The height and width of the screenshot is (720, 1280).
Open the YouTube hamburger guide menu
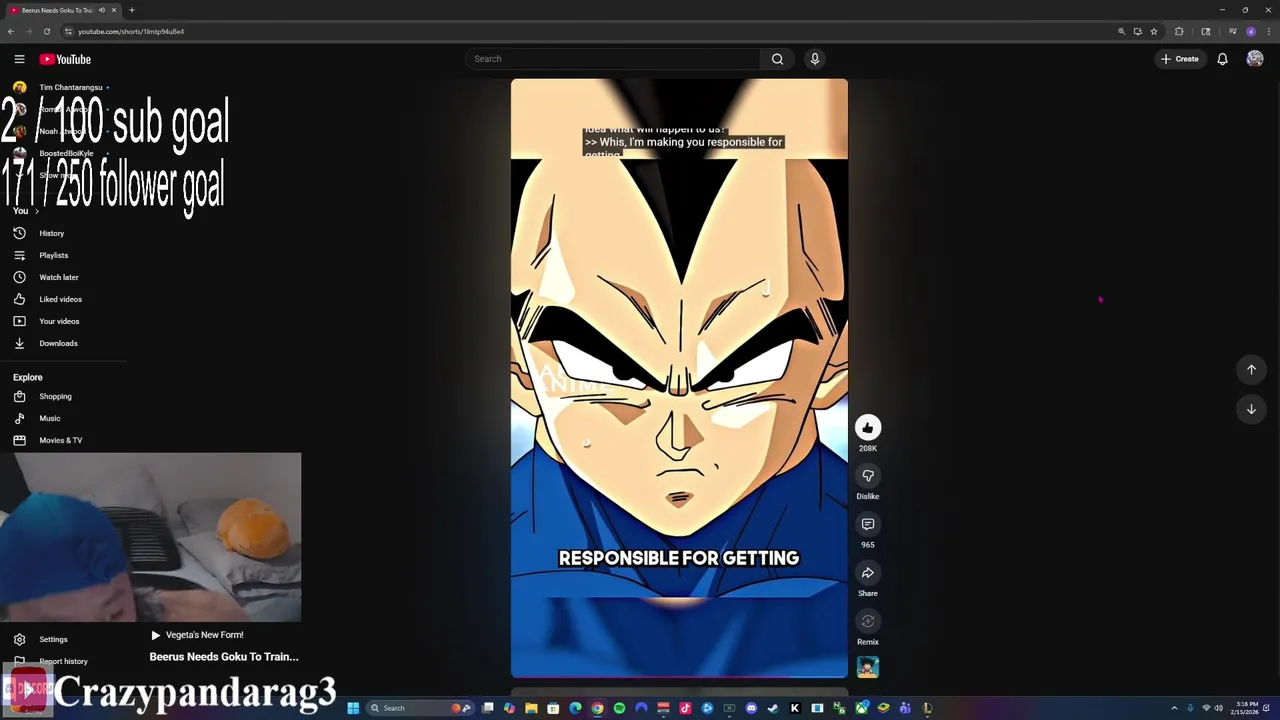tap(19, 59)
